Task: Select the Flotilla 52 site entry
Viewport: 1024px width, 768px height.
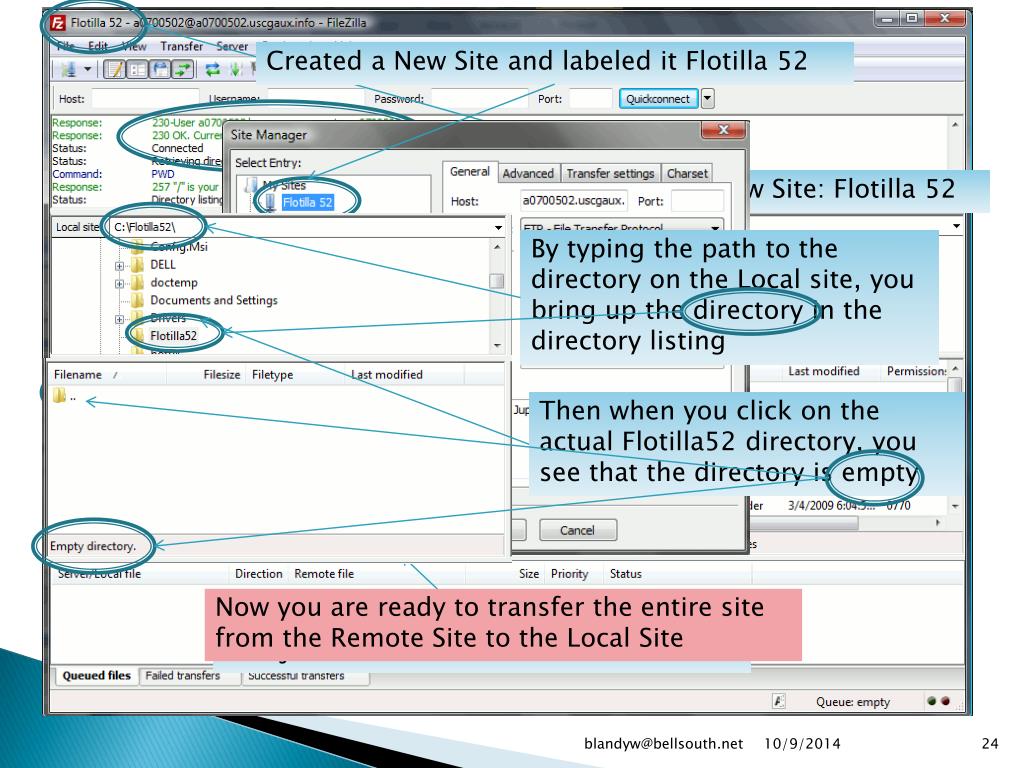Action: [308, 202]
